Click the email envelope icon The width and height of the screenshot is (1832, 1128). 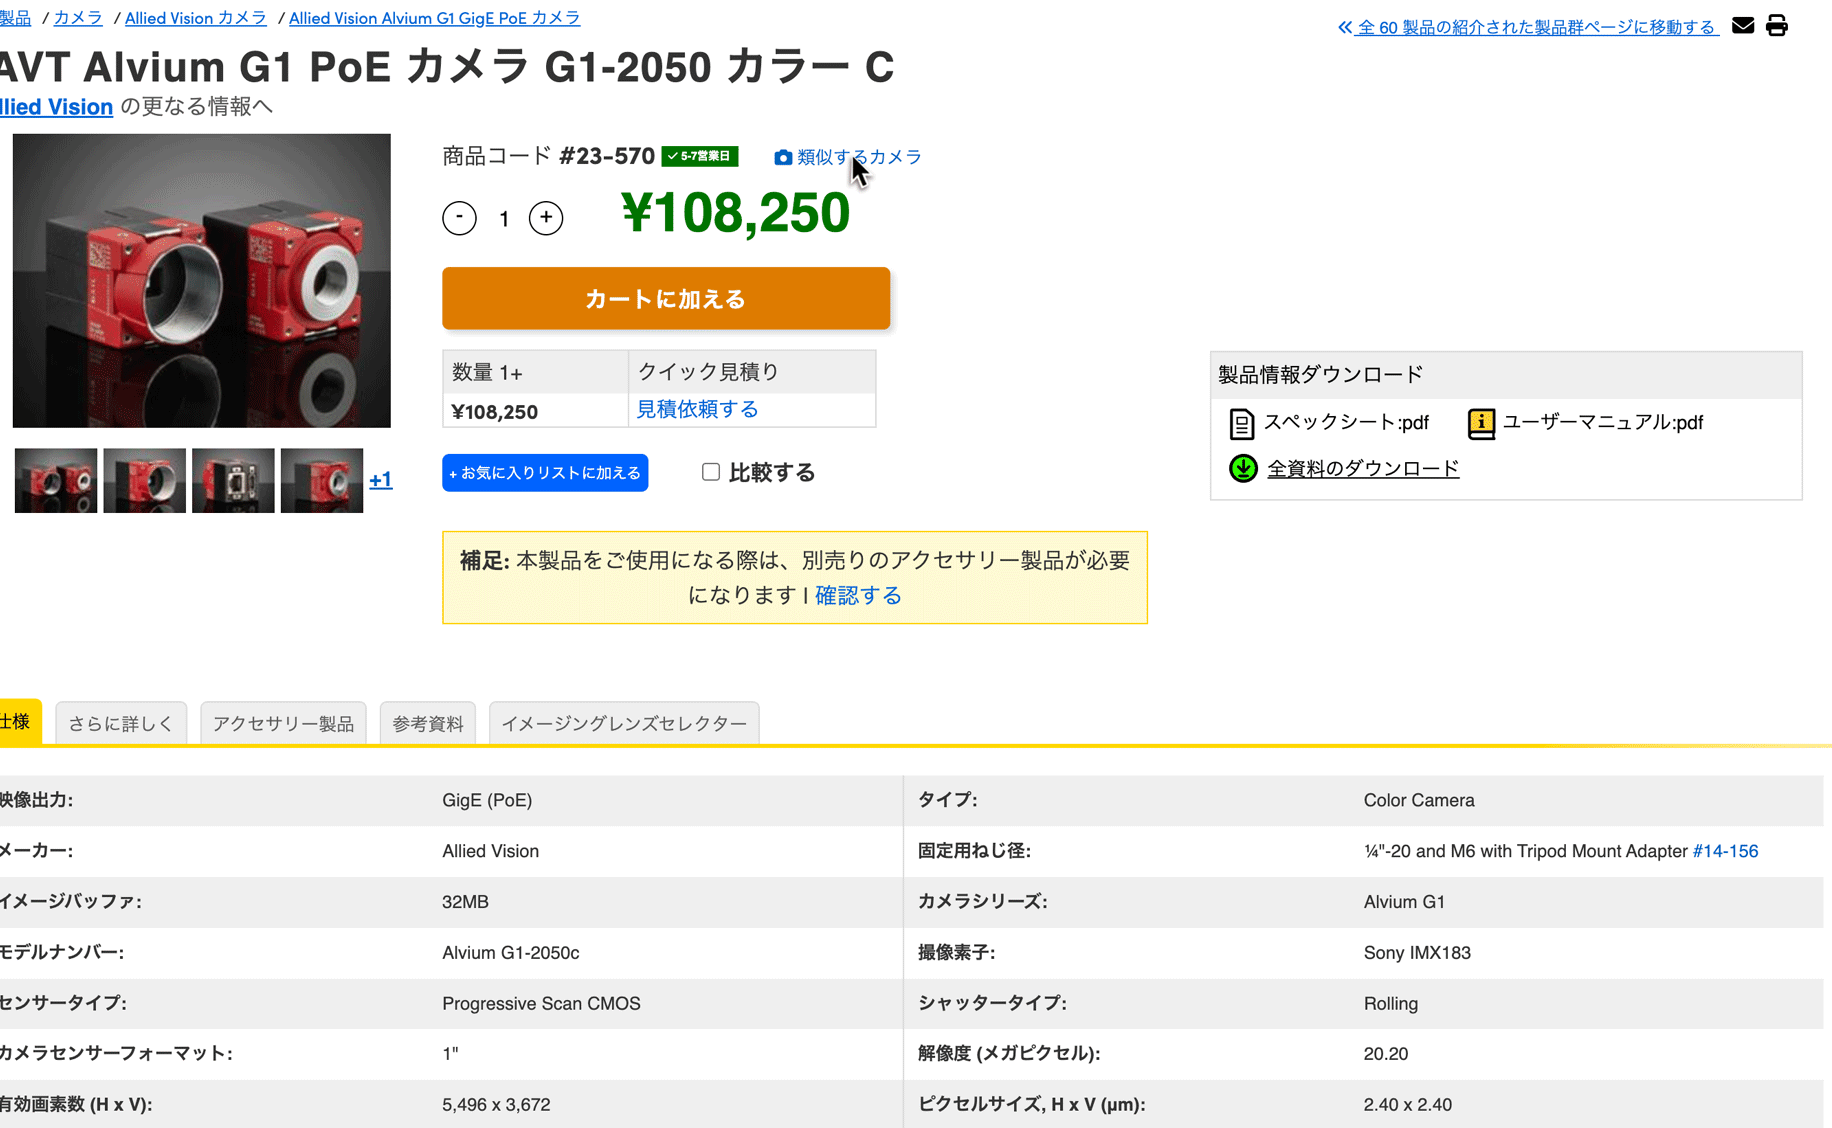[x=1743, y=26]
